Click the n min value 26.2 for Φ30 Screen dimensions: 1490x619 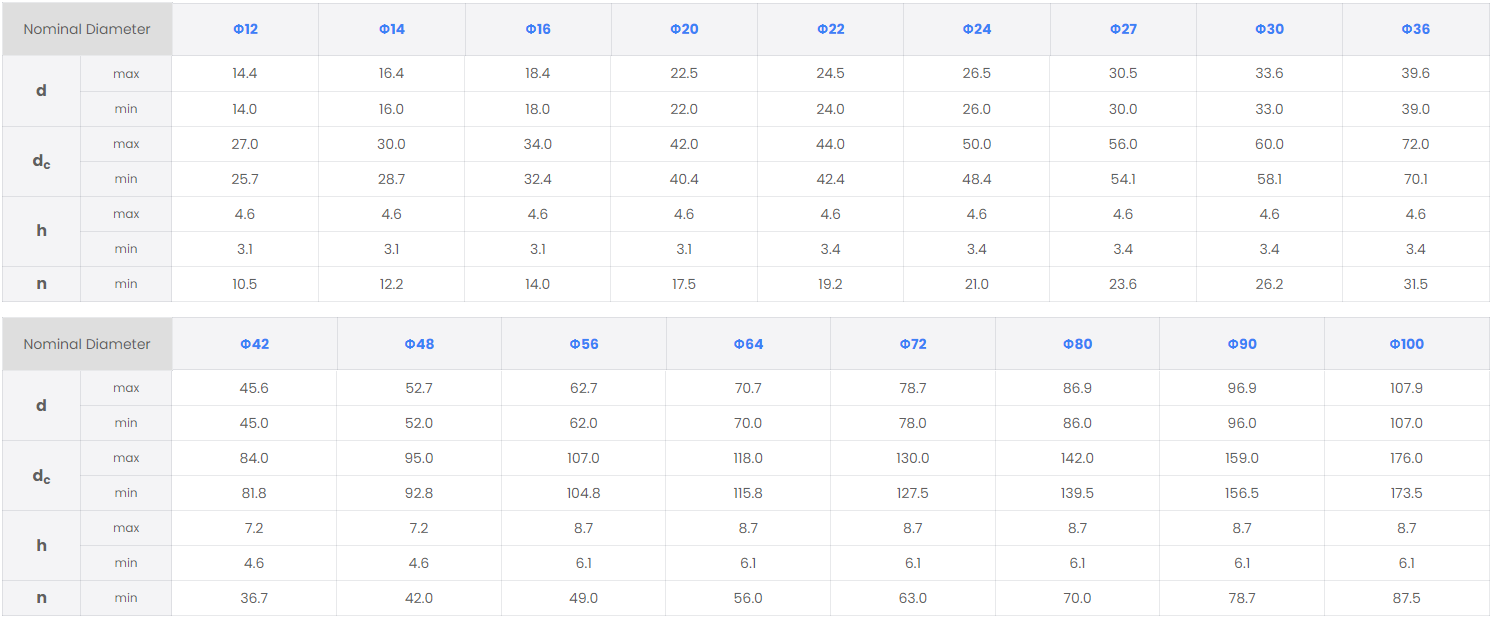(x=1269, y=284)
